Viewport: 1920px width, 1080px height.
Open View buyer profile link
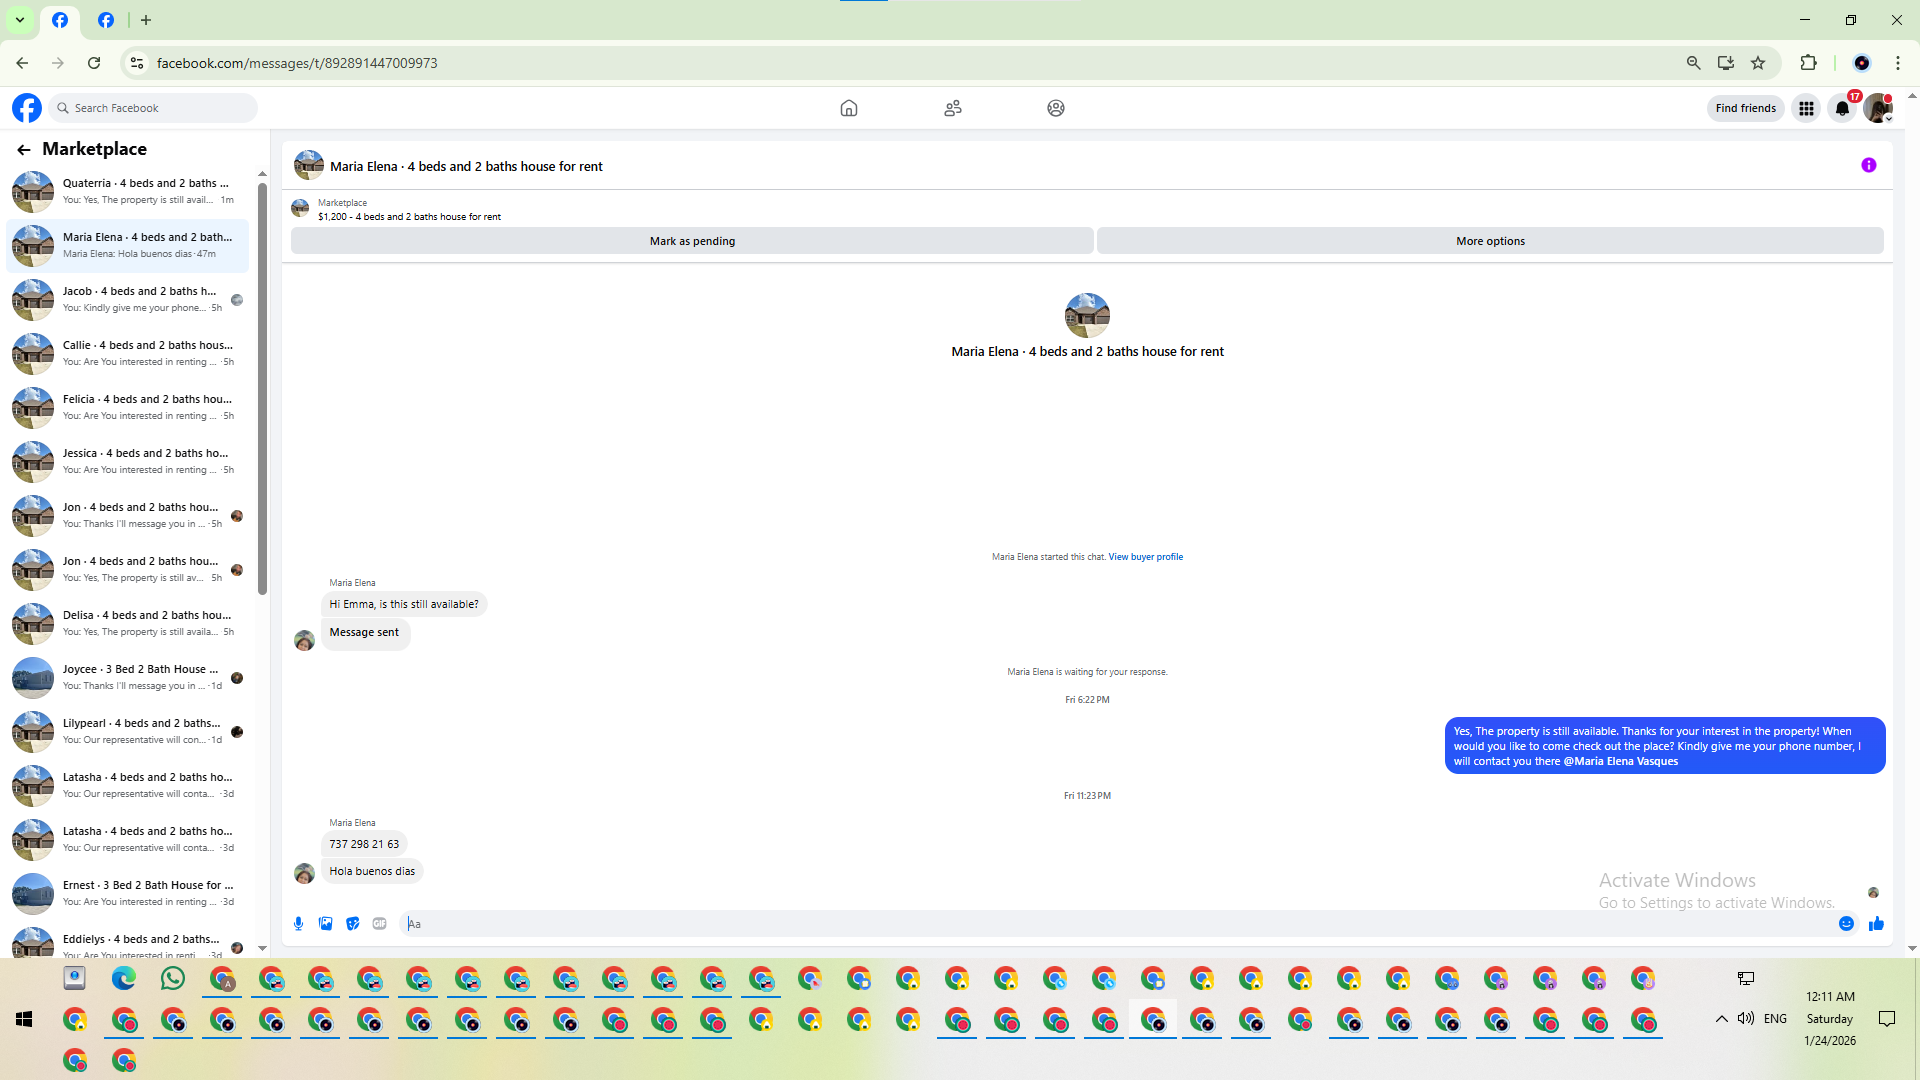(x=1145, y=557)
